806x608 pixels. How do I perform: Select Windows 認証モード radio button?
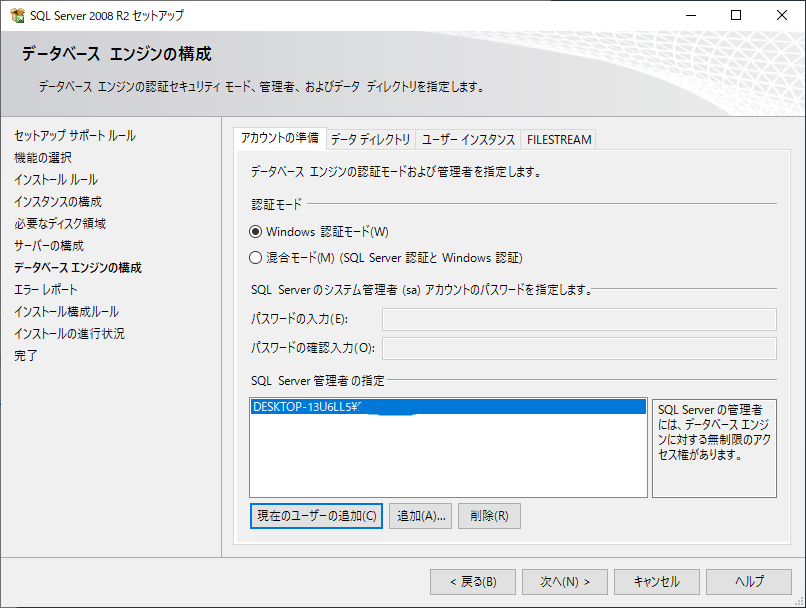click(x=256, y=231)
